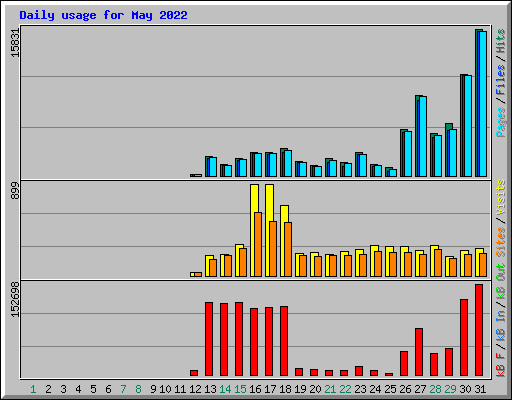Click day 31 on the x-axis
512x400 pixels.
point(480,389)
